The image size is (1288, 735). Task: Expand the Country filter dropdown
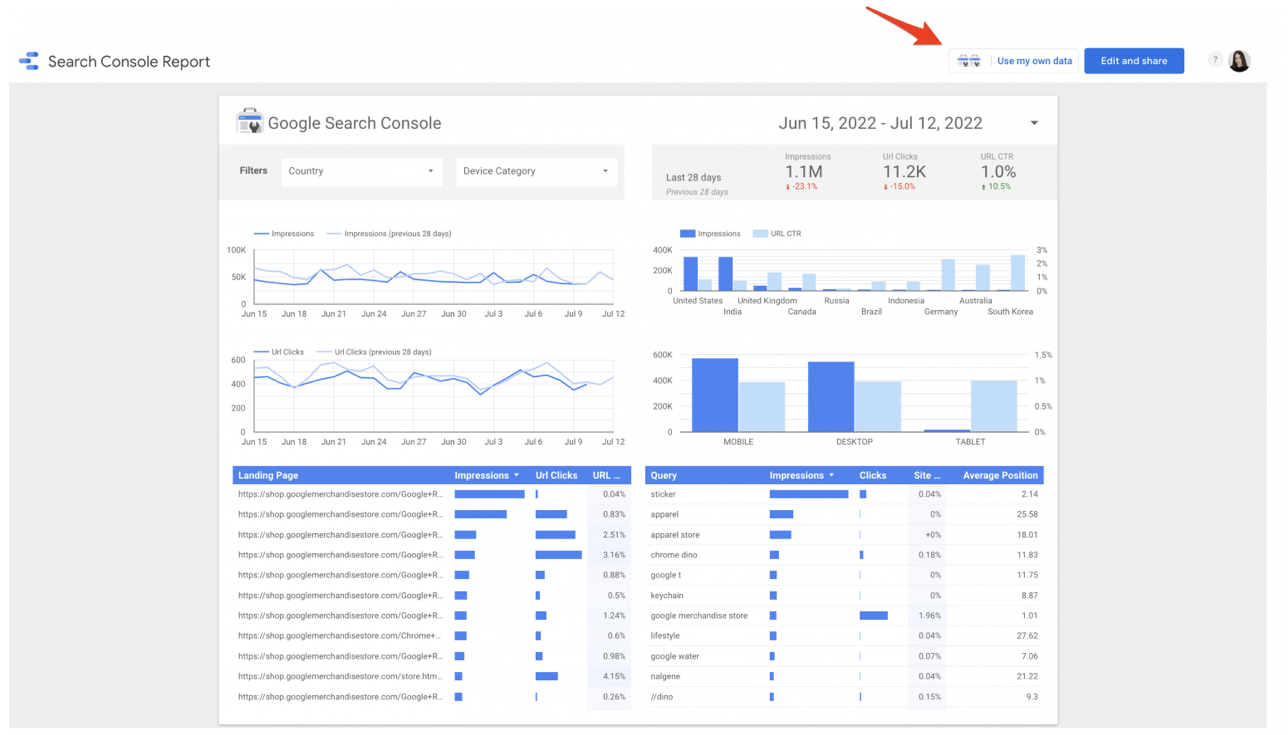click(x=361, y=171)
